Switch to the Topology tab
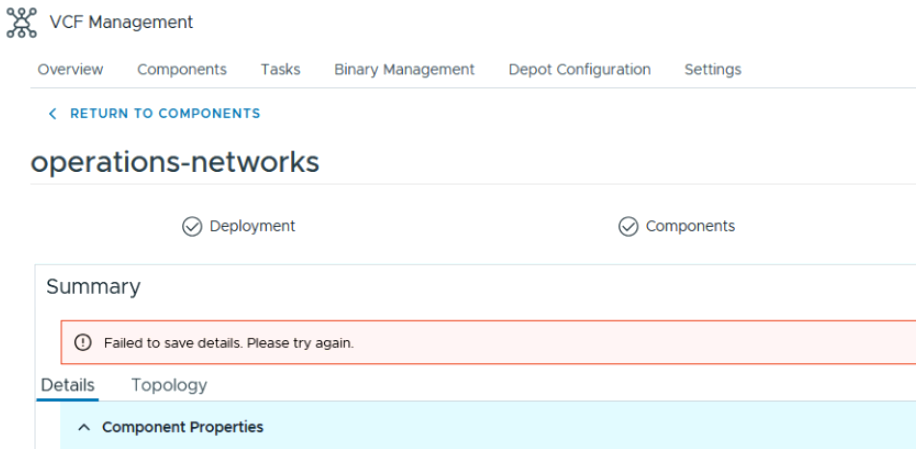This screenshot has width=916, height=449. pyautogui.click(x=169, y=385)
